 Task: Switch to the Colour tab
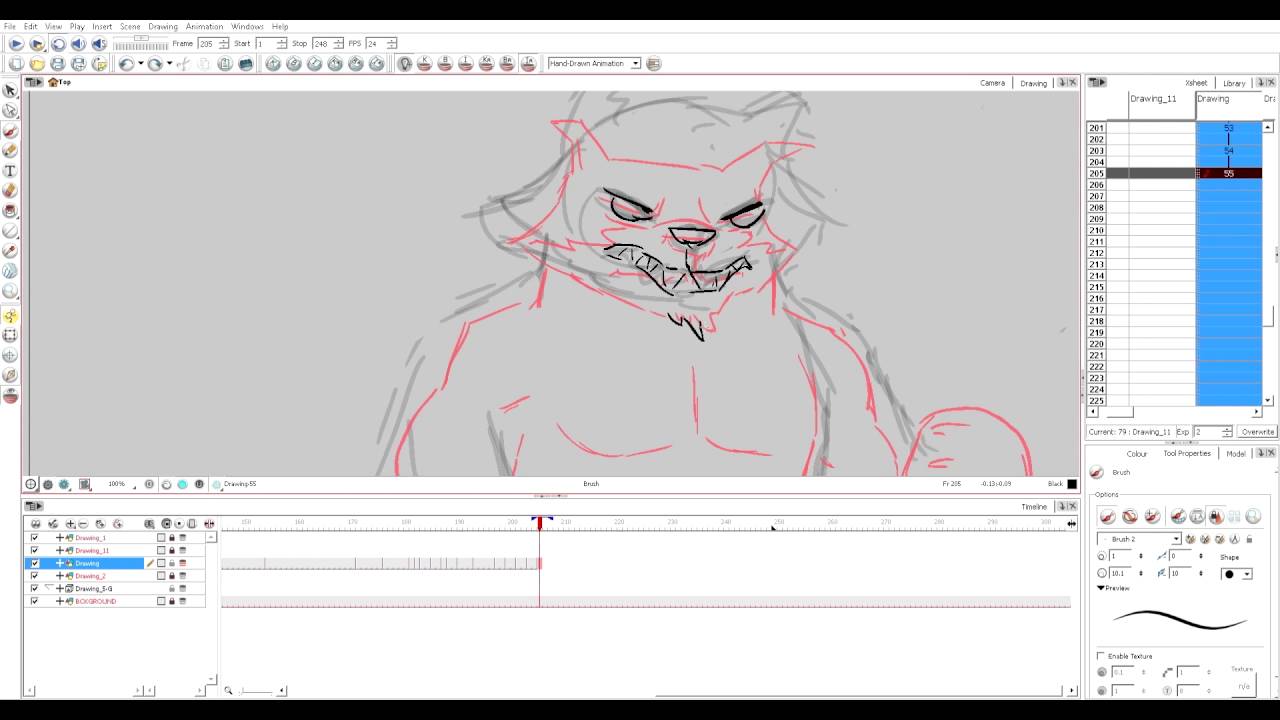click(1136, 454)
